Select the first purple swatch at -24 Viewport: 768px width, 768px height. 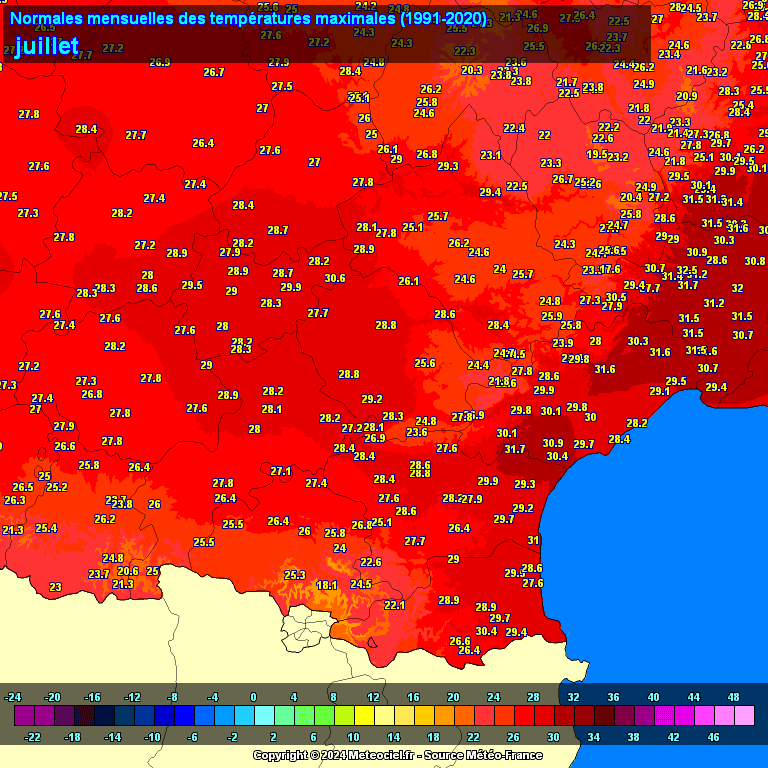tap(24, 716)
